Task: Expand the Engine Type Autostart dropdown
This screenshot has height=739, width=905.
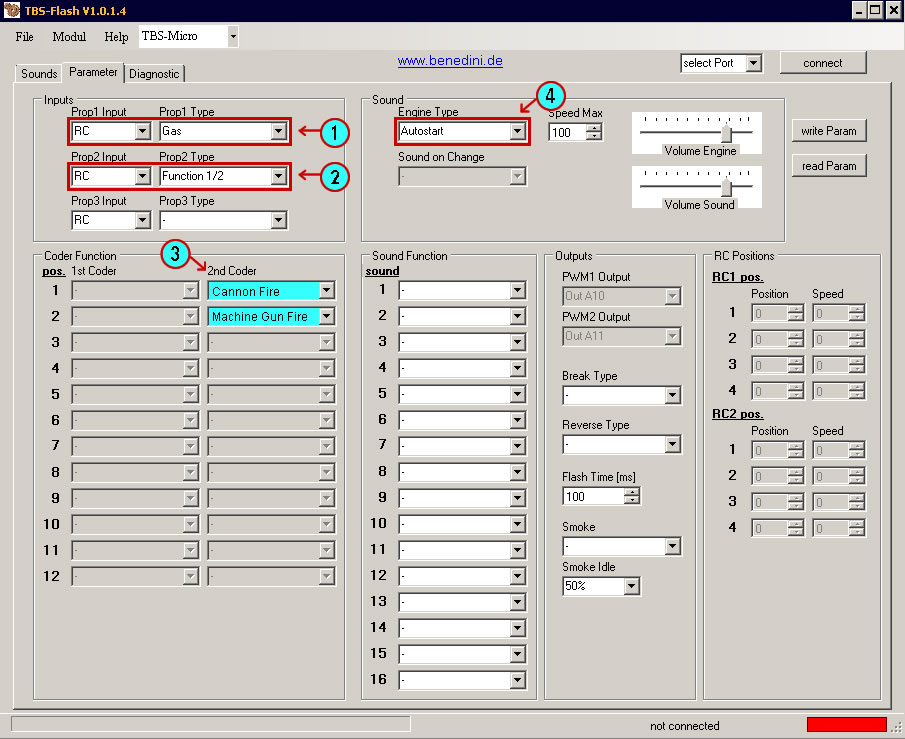Action: click(517, 131)
